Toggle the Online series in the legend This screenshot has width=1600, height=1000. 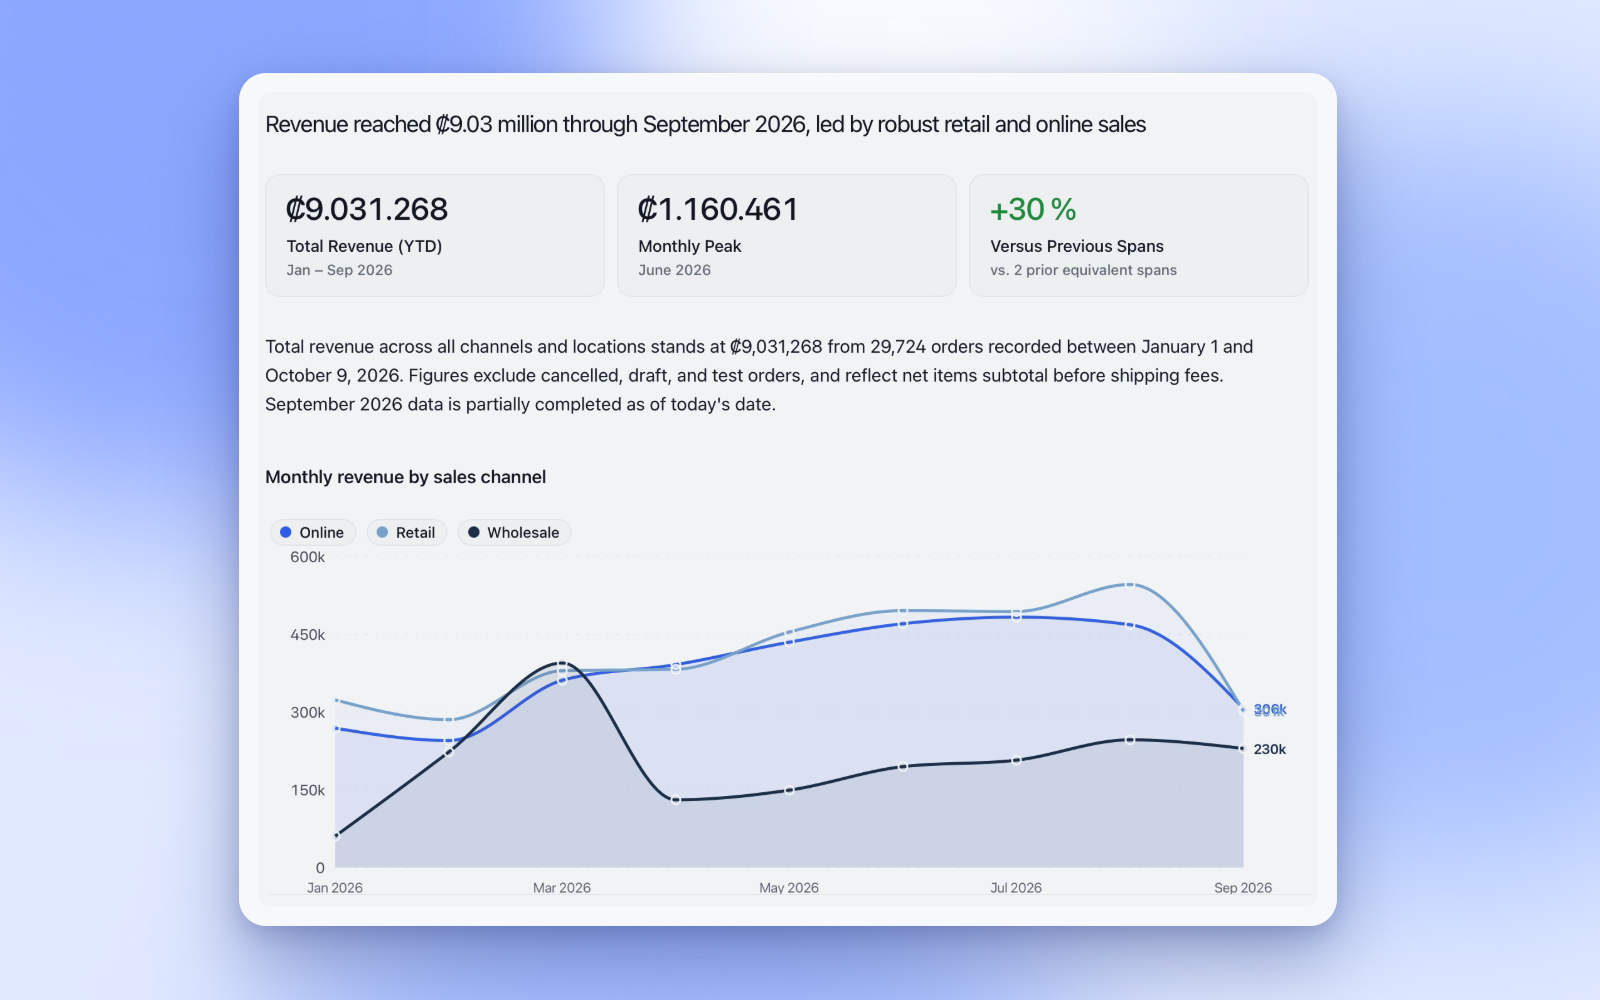coord(313,532)
